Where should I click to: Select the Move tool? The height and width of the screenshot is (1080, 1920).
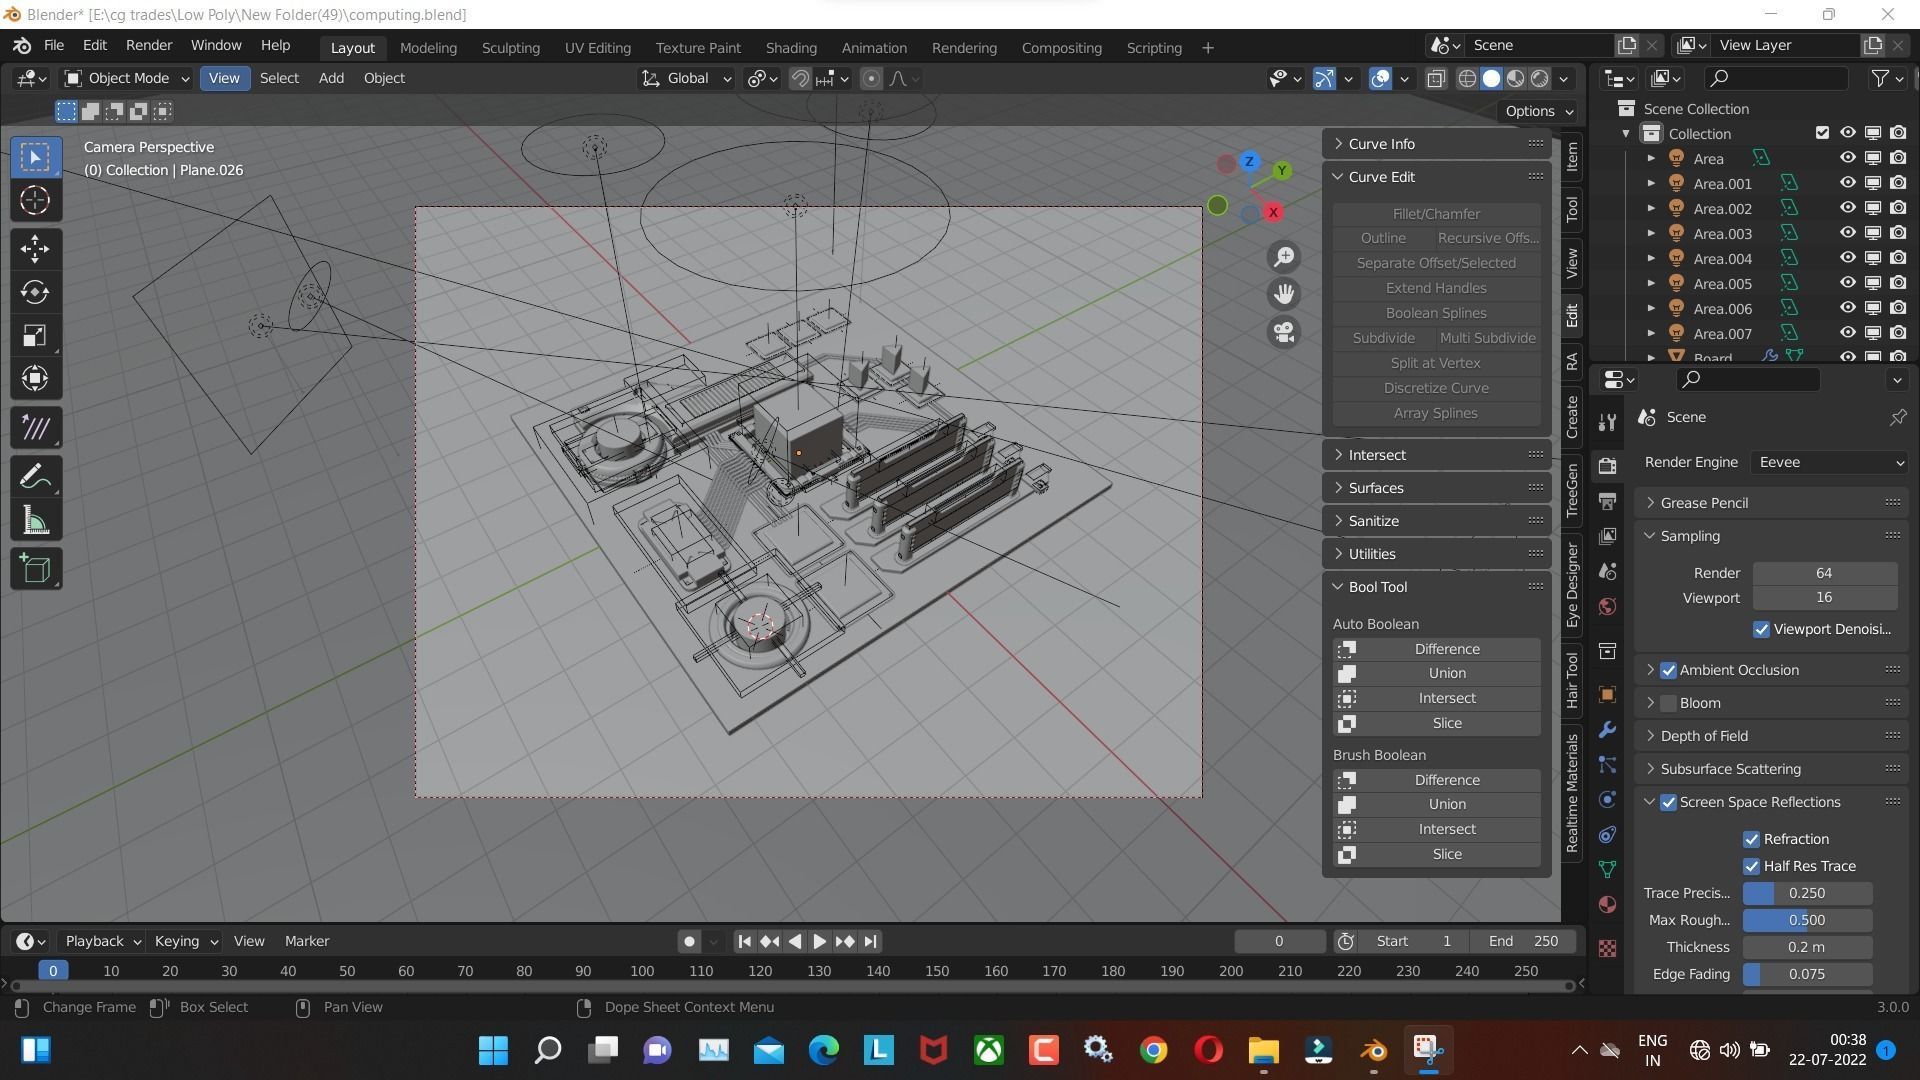point(35,249)
